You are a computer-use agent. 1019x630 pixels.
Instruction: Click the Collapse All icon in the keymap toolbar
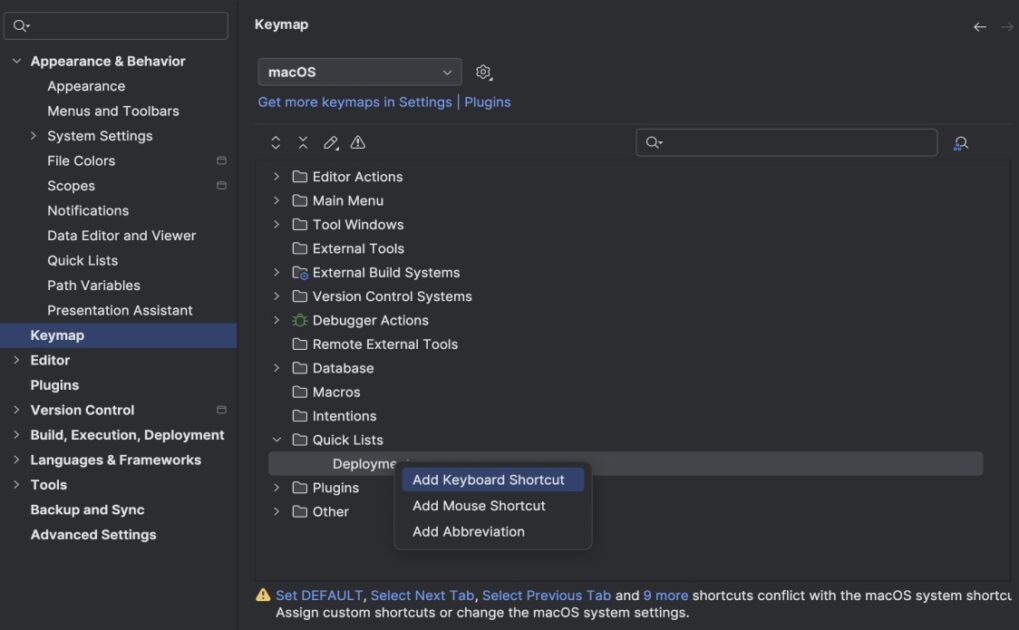tap(303, 142)
